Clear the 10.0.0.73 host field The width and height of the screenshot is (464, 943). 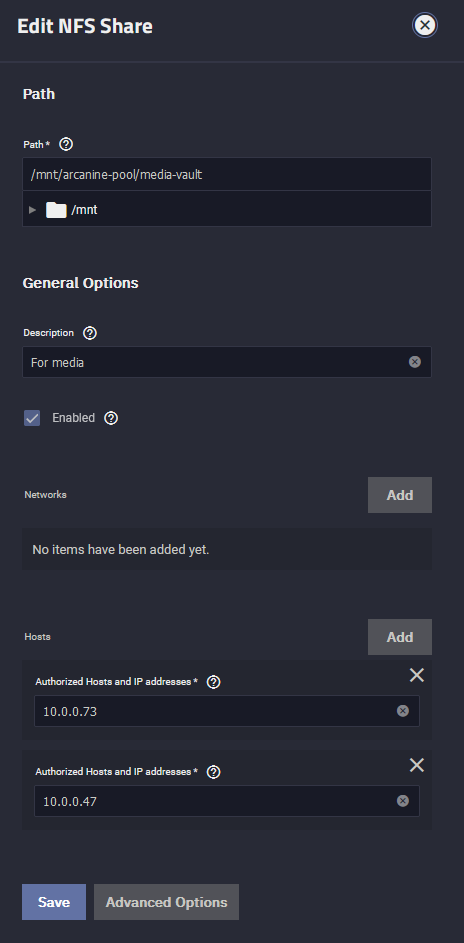click(x=403, y=711)
